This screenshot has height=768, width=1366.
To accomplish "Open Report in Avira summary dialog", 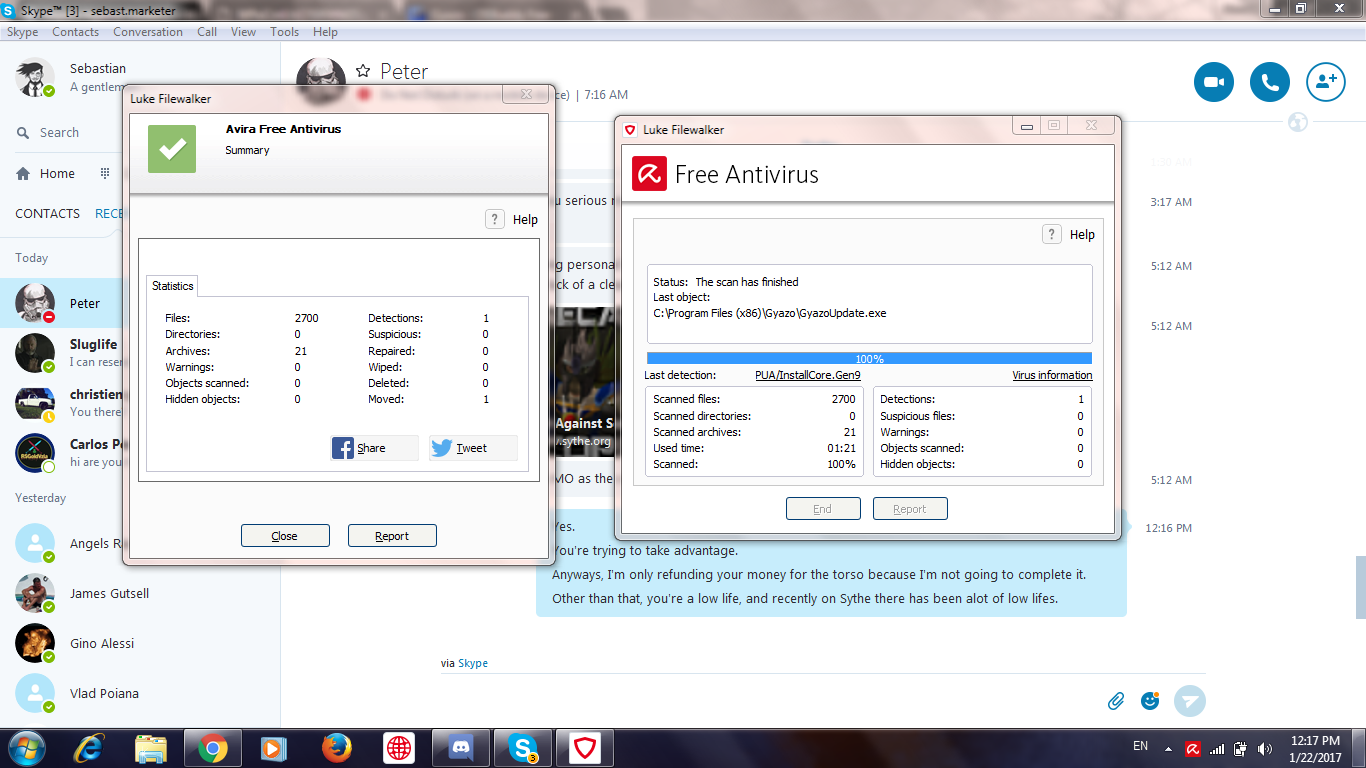I will pos(392,536).
